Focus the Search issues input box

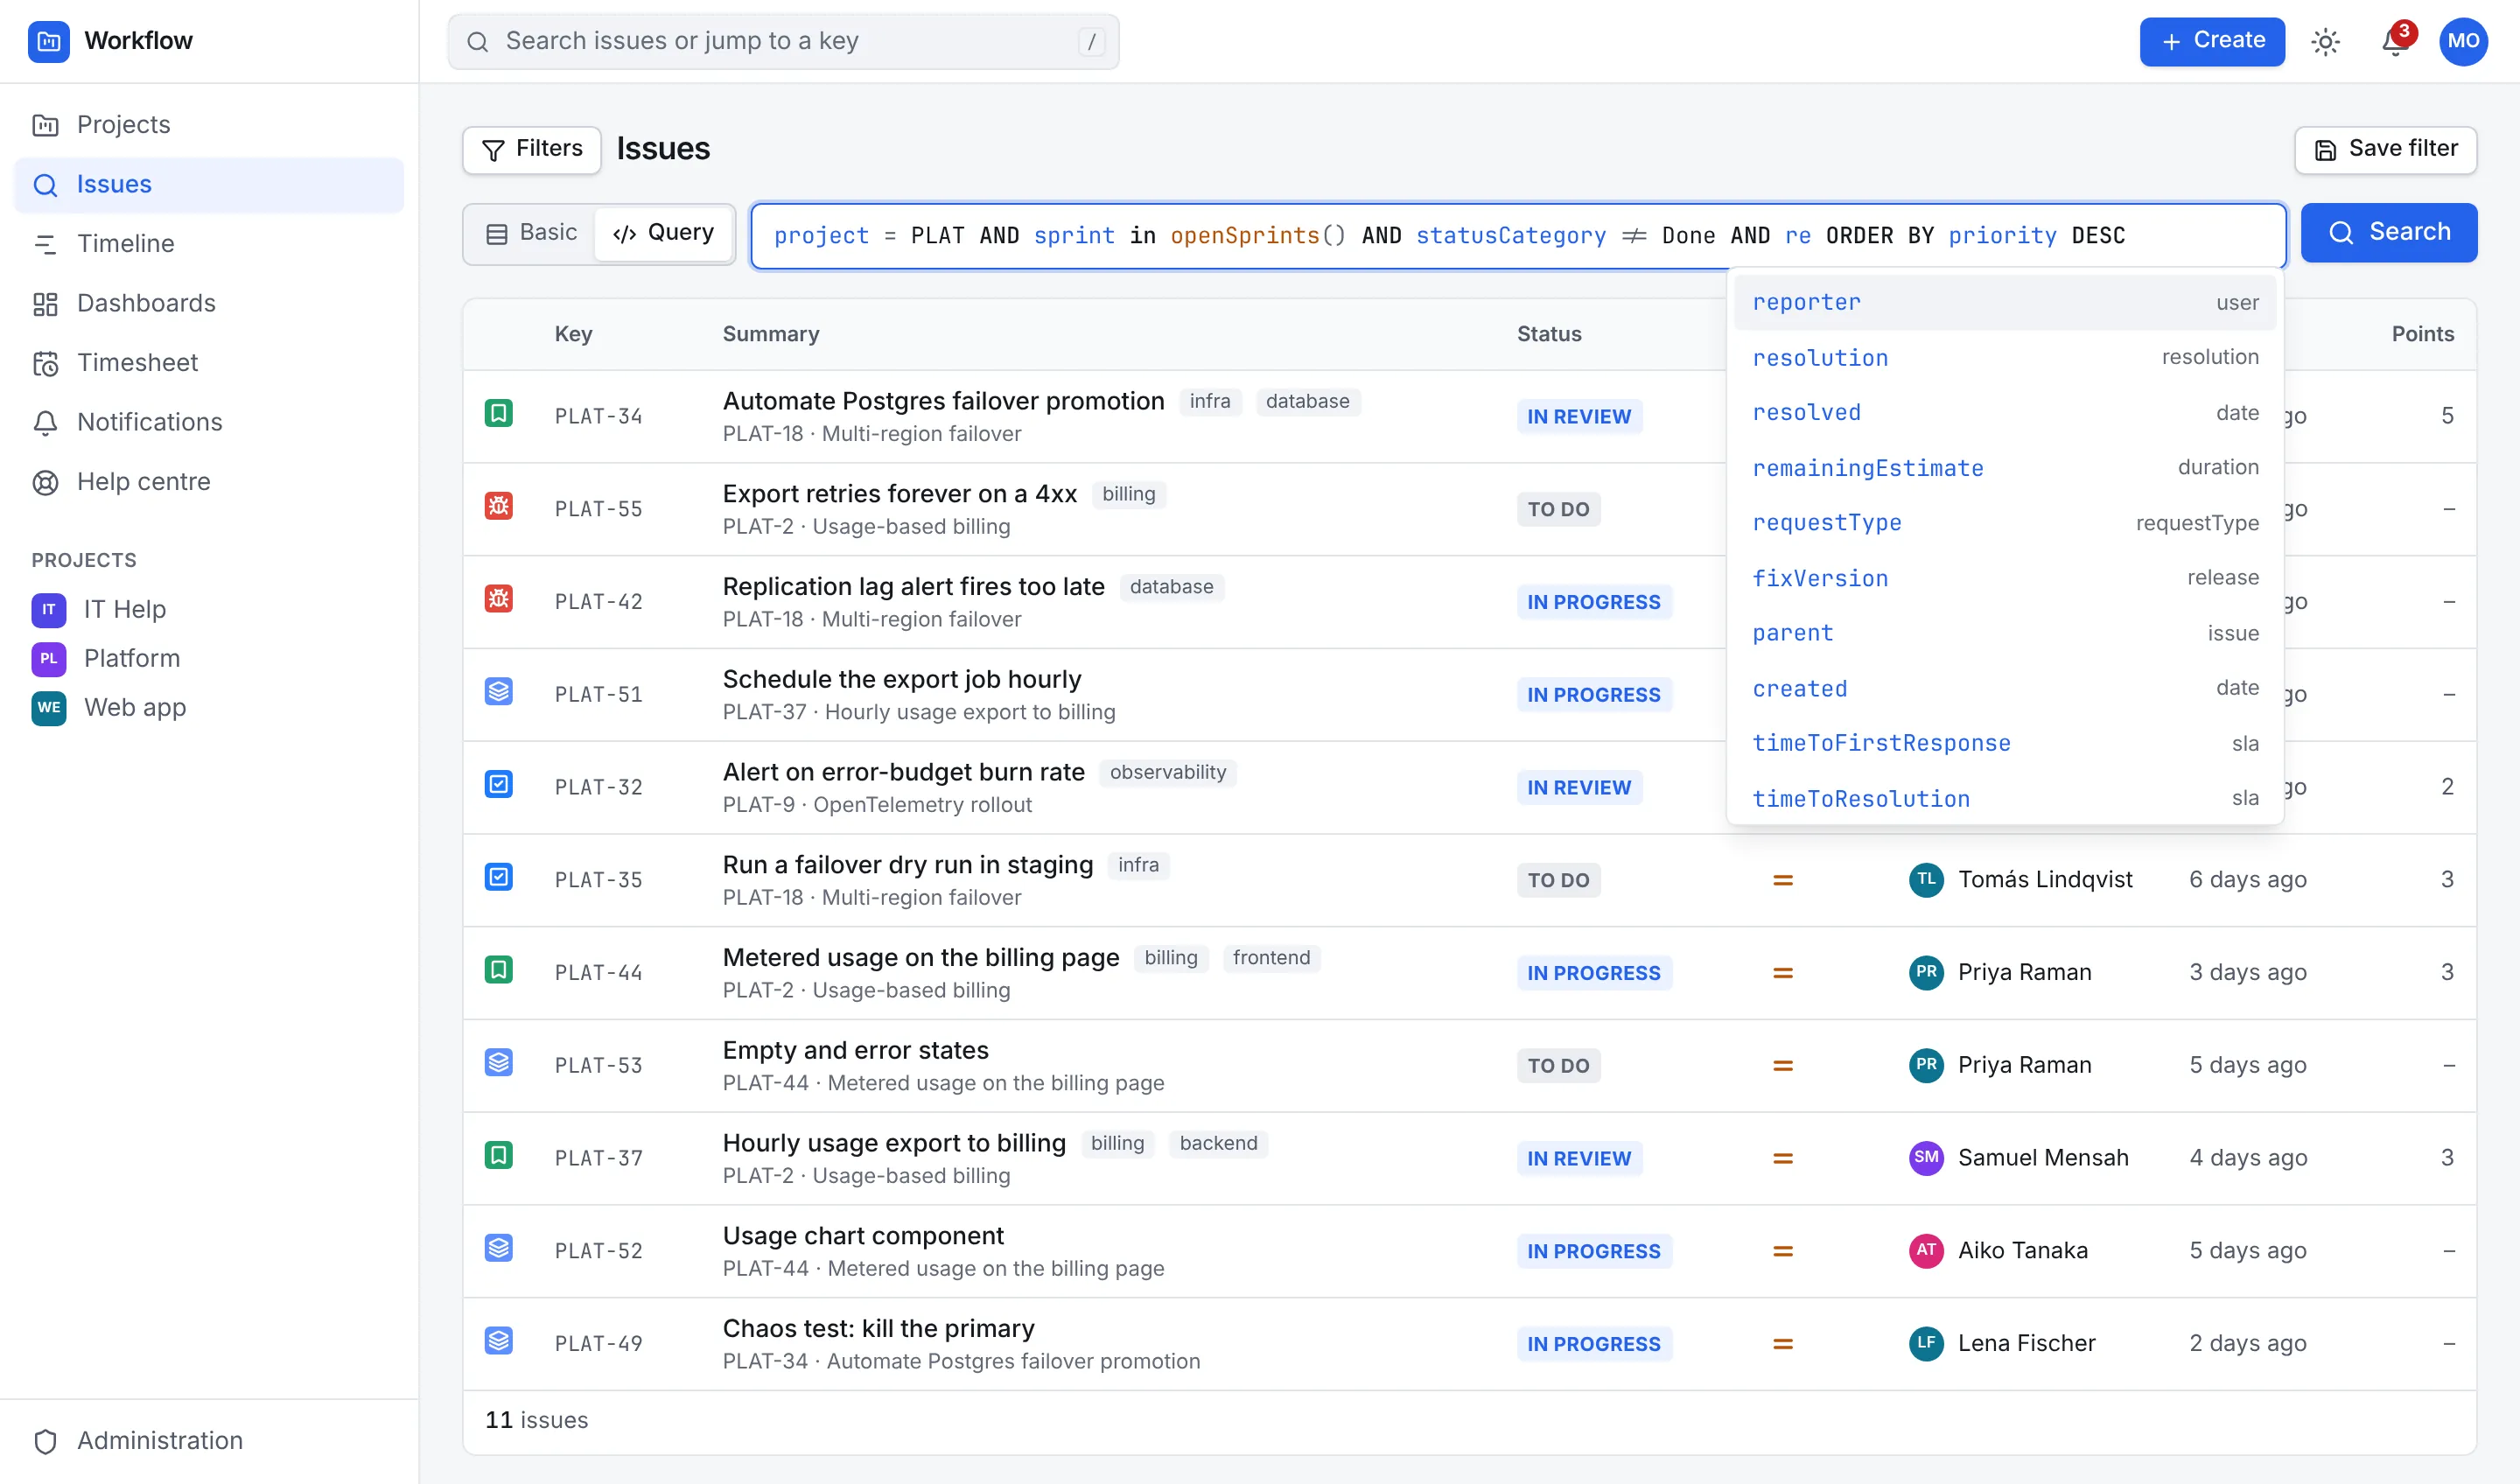pyautogui.click(x=783, y=42)
